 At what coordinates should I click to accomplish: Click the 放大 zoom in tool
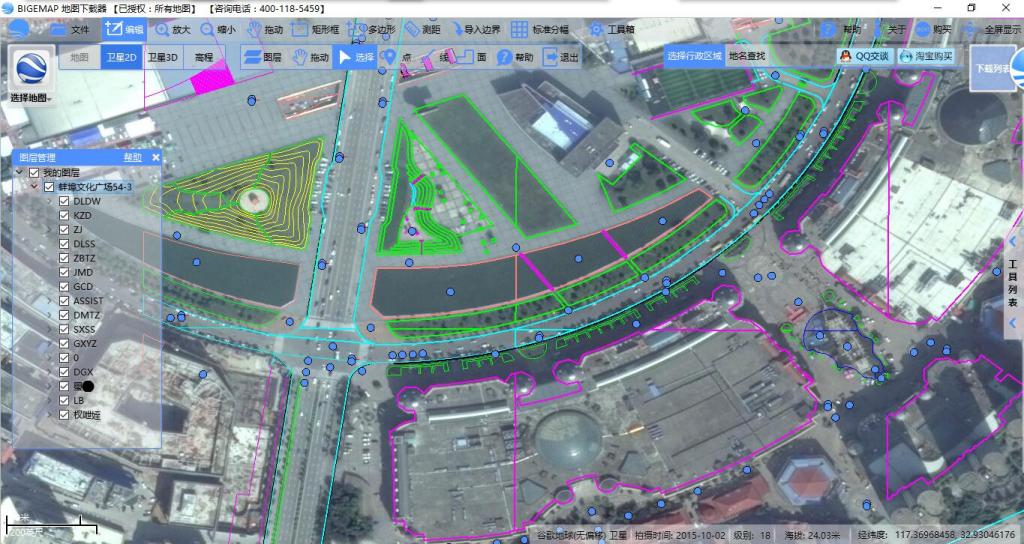[x=173, y=29]
